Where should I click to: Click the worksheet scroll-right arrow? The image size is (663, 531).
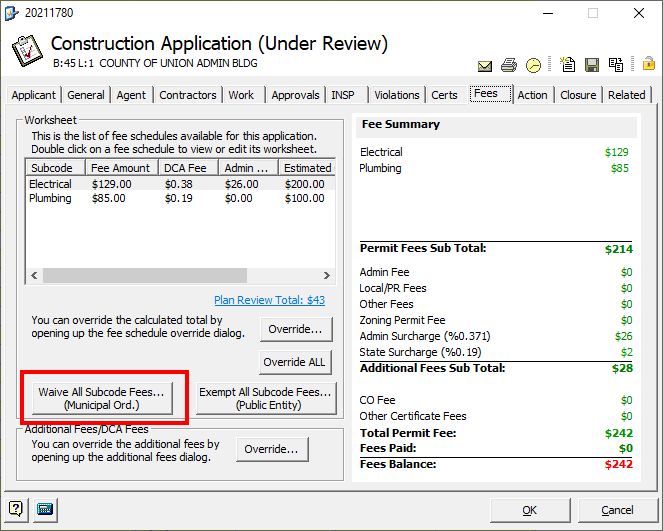click(x=326, y=276)
